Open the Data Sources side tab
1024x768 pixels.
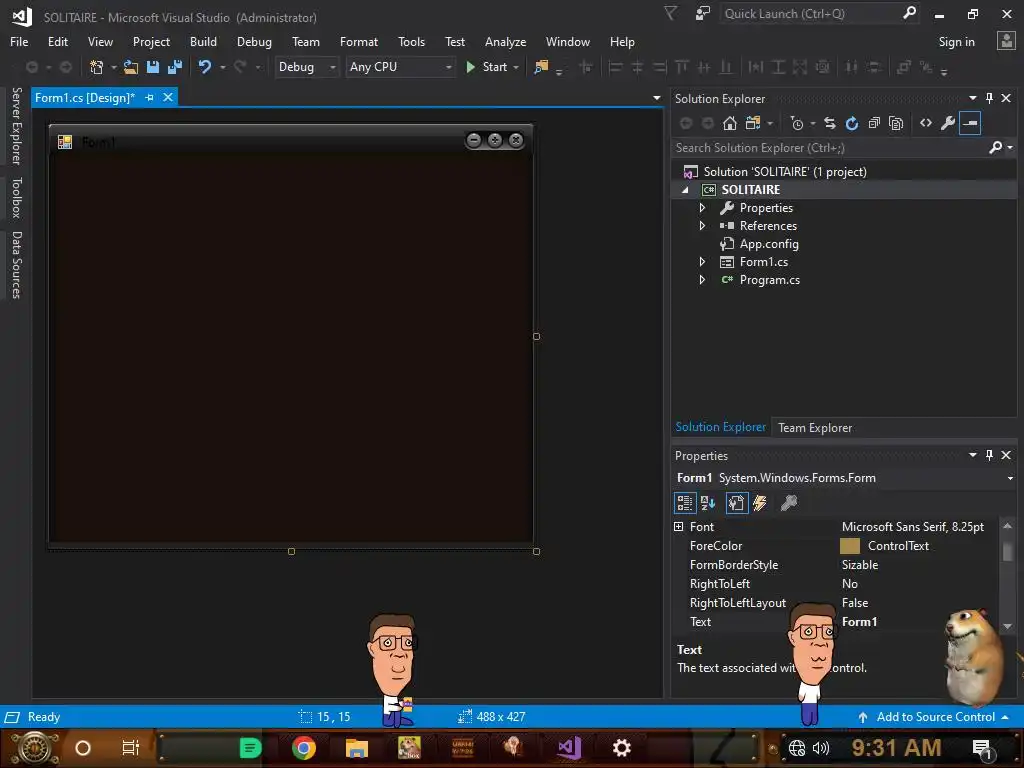point(17,264)
